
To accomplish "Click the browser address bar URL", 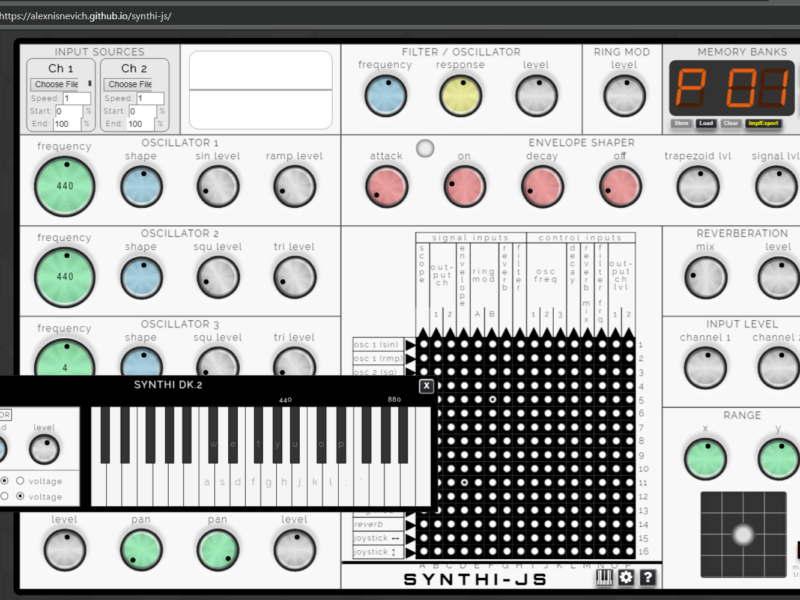I will tap(86, 16).
